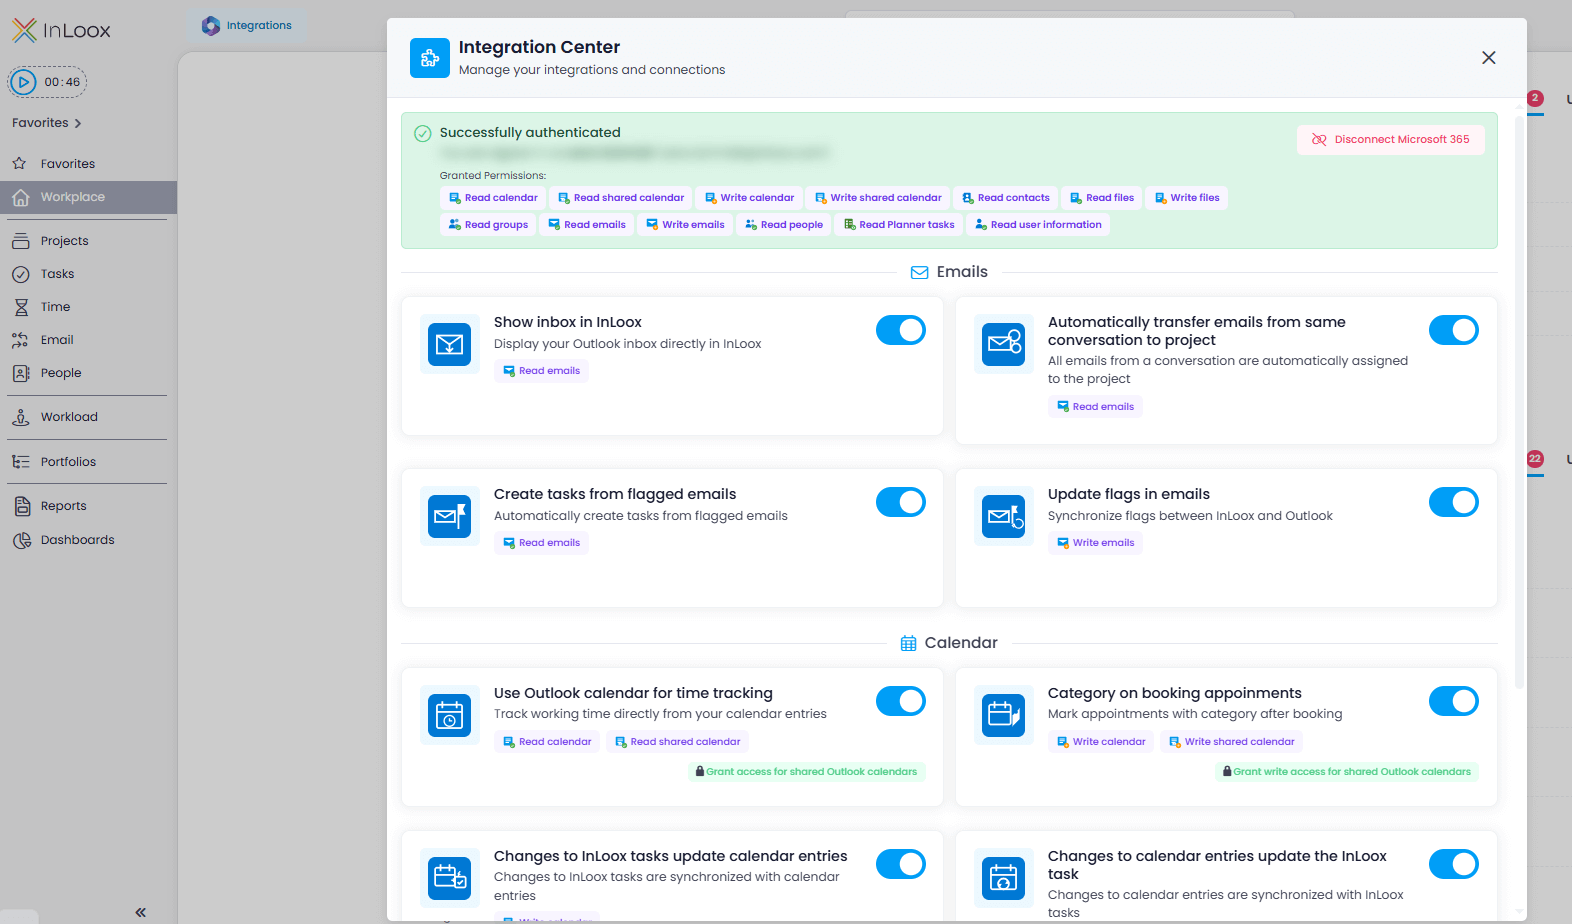
Task: Click the red notification badge showing 2
Action: pyautogui.click(x=1535, y=98)
